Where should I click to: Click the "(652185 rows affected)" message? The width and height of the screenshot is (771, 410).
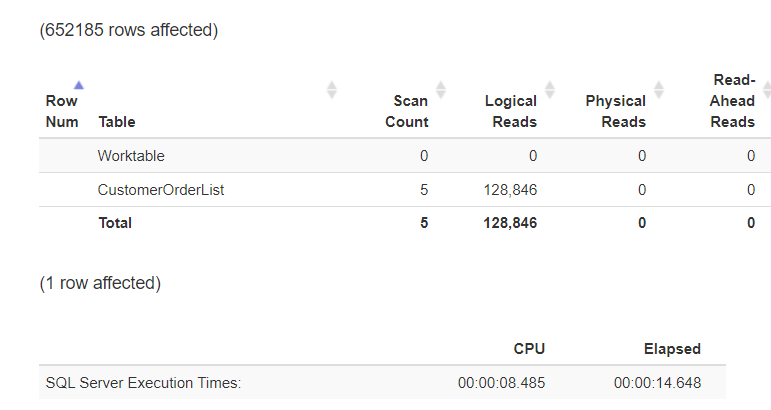pos(129,30)
